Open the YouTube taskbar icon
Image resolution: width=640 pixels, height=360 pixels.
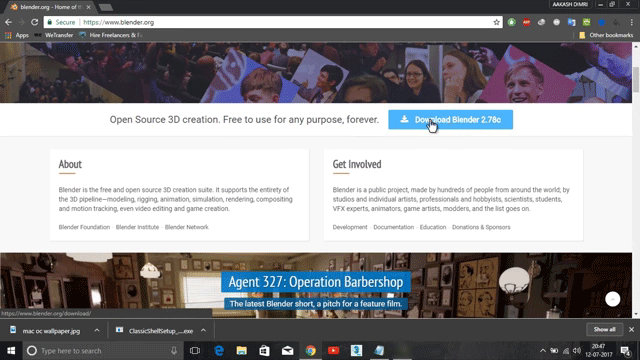333,351
